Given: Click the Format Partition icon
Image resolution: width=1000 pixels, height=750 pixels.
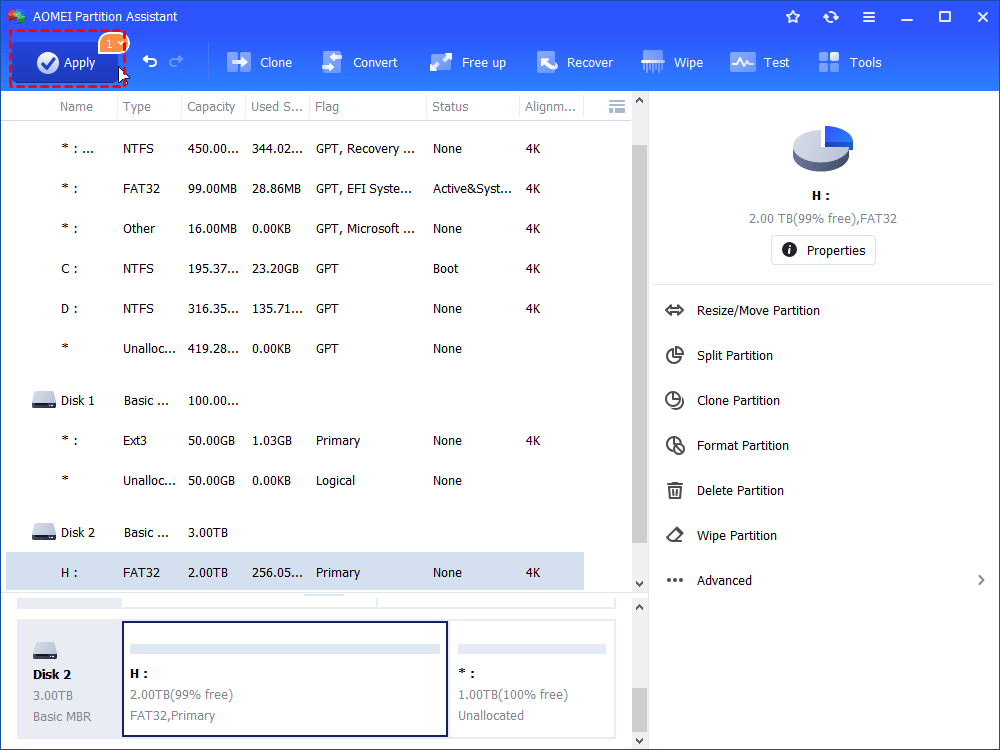Looking at the screenshot, I should 675,445.
